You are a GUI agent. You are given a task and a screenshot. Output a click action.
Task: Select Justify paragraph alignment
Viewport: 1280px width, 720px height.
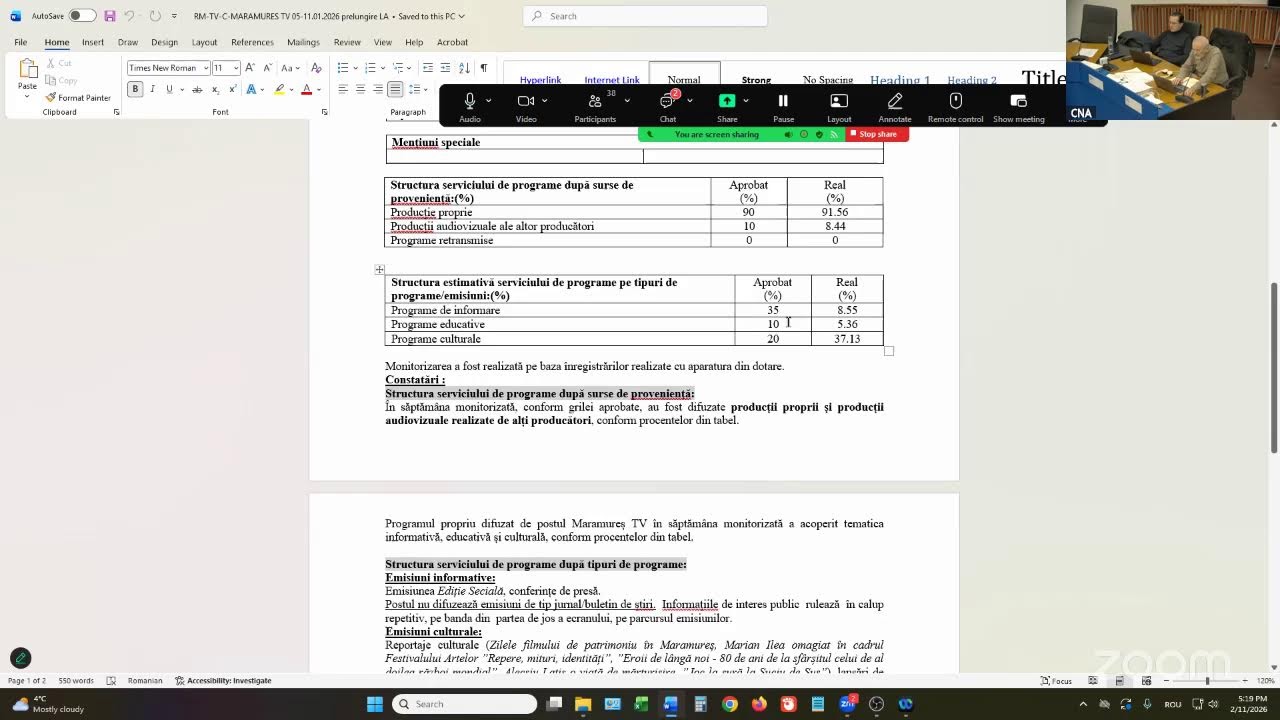[x=395, y=89]
